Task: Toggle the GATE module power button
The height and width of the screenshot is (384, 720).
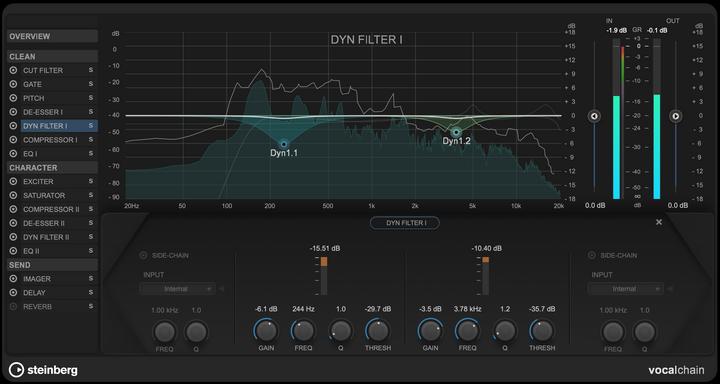Action: point(13,85)
